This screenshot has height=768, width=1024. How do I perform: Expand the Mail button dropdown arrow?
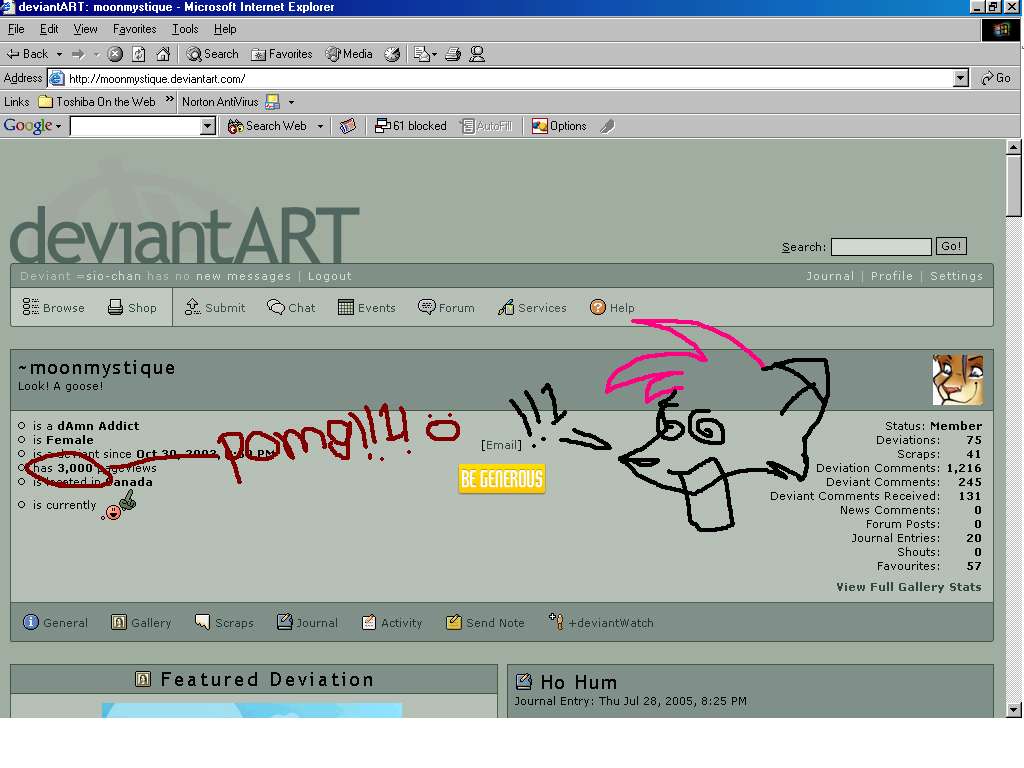click(434, 54)
